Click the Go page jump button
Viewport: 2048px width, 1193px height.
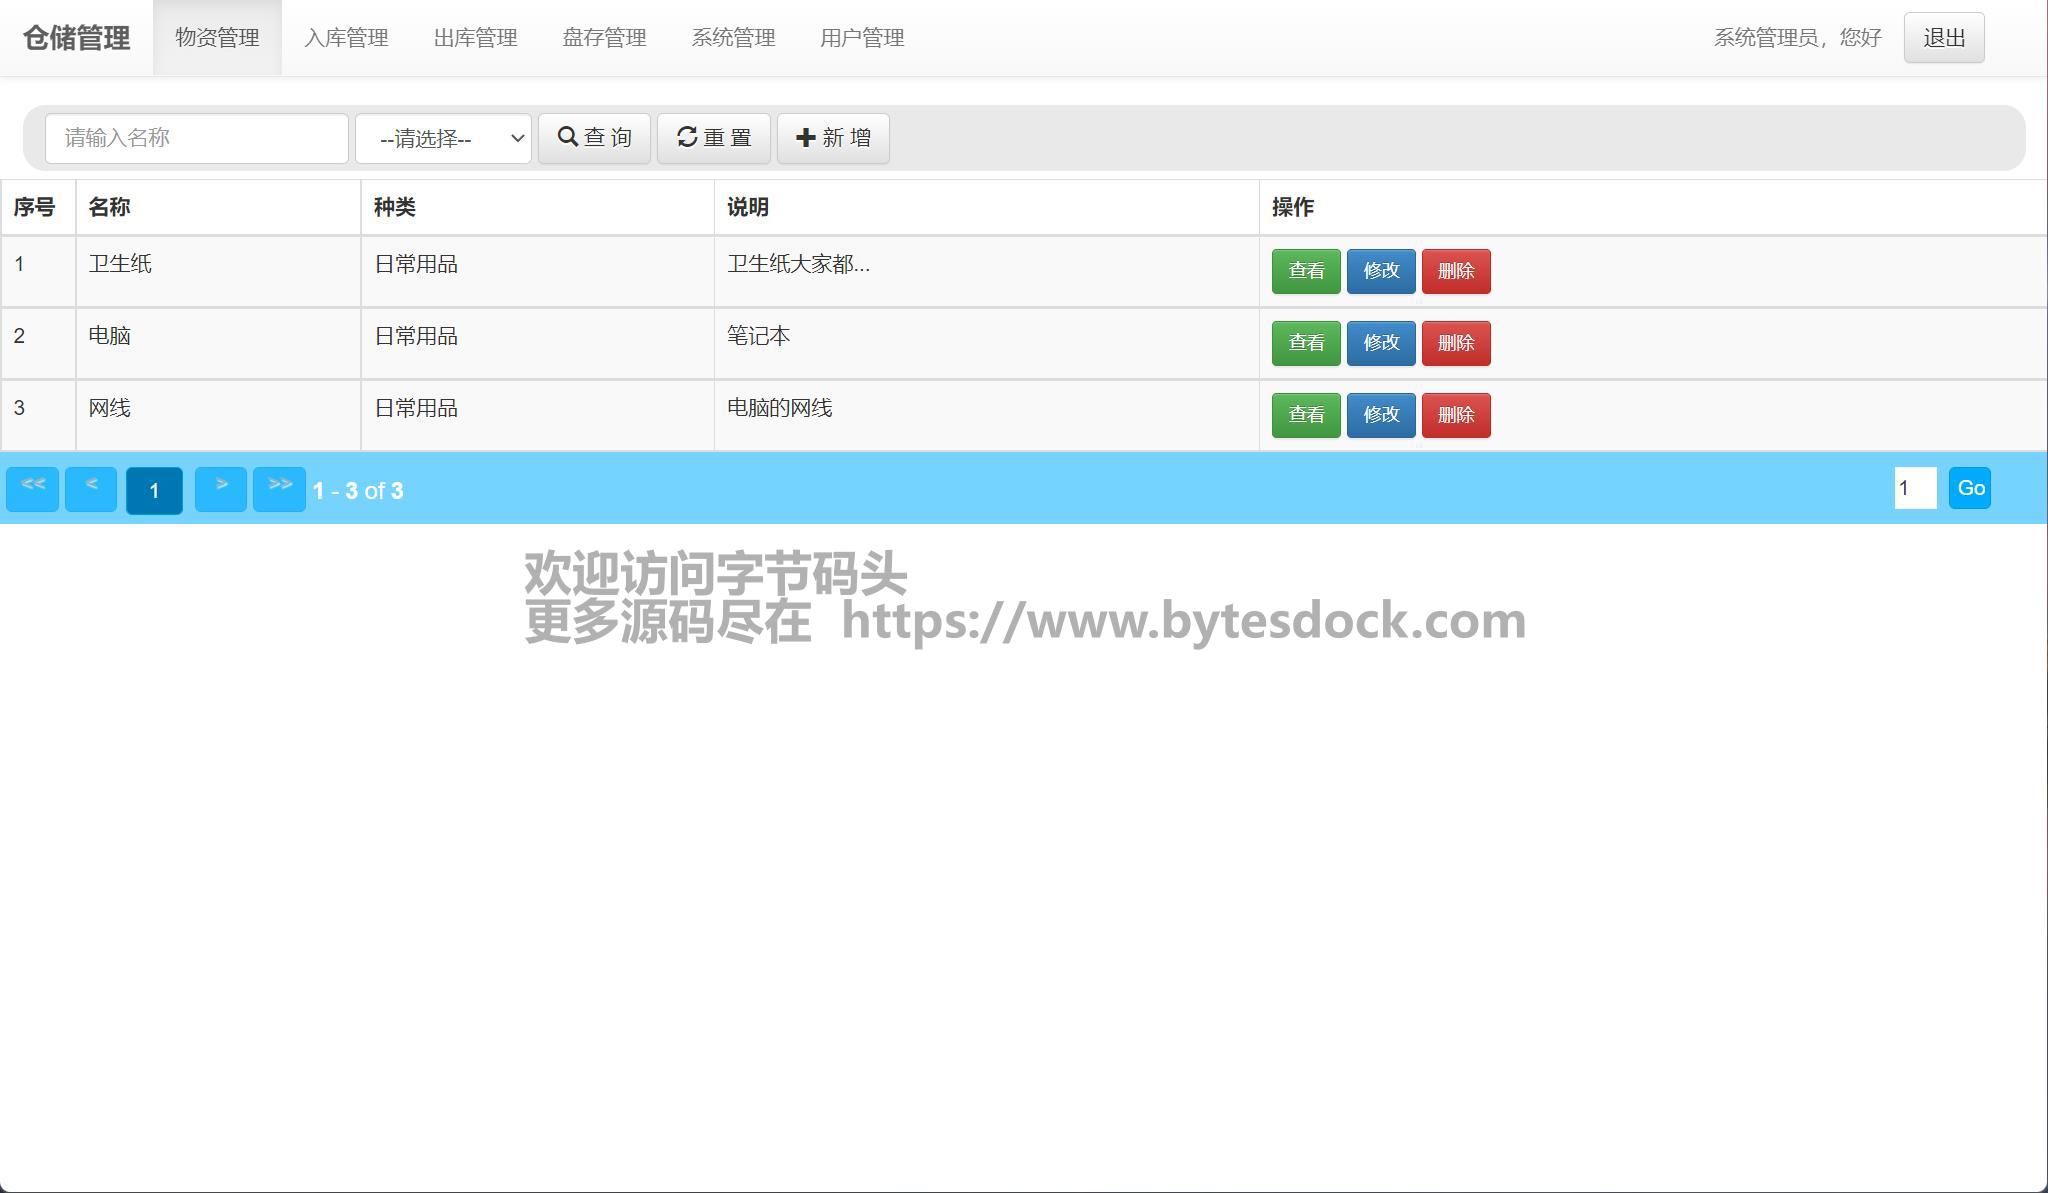[1970, 488]
